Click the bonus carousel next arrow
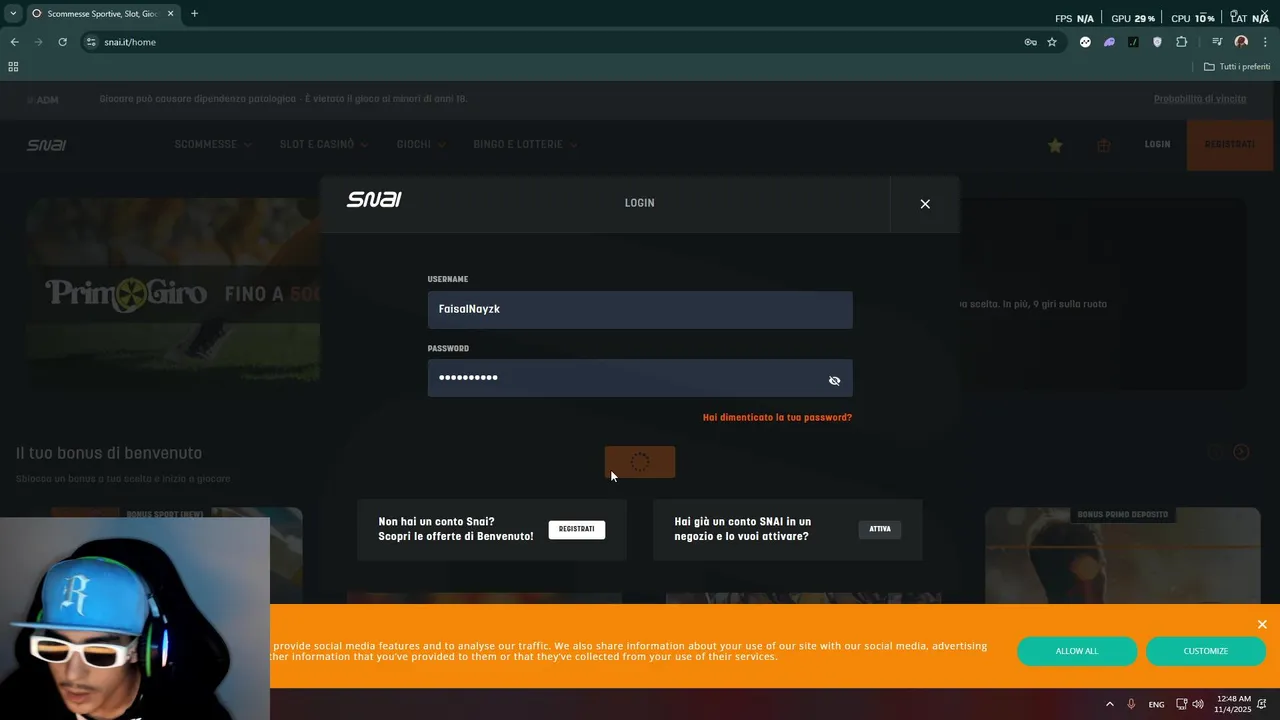1280x720 pixels. pyautogui.click(x=1241, y=452)
